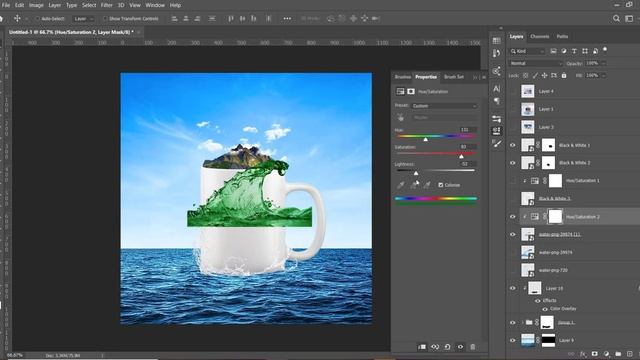640x360 pixels.
Task: Click lock position icon
Action: point(544,76)
